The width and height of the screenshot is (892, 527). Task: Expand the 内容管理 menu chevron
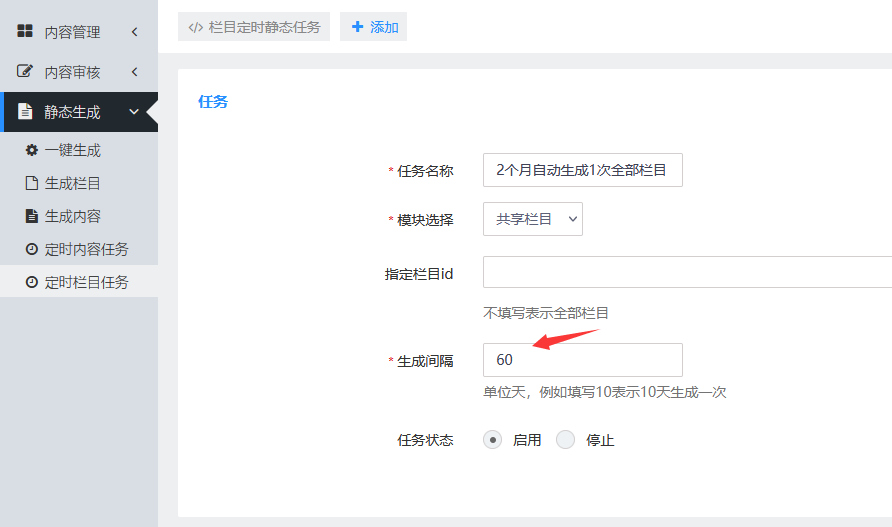(134, 32)
